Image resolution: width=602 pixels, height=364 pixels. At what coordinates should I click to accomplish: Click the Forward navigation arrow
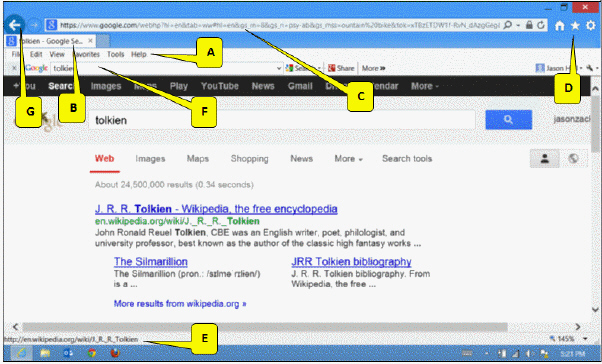[x=35, y=25]
